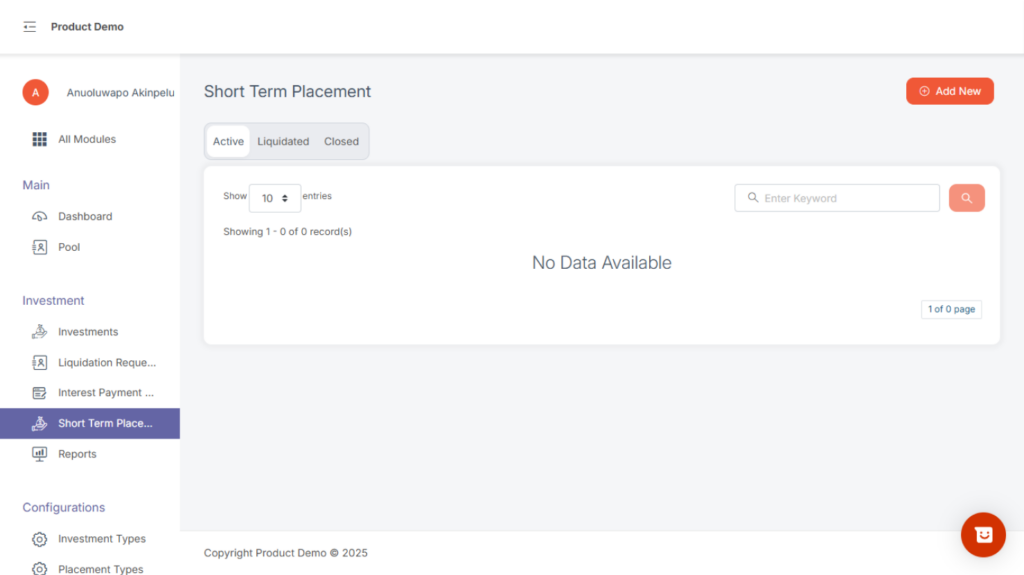Collapse sidebar using the hamburger menu icon

click(29, 27)
